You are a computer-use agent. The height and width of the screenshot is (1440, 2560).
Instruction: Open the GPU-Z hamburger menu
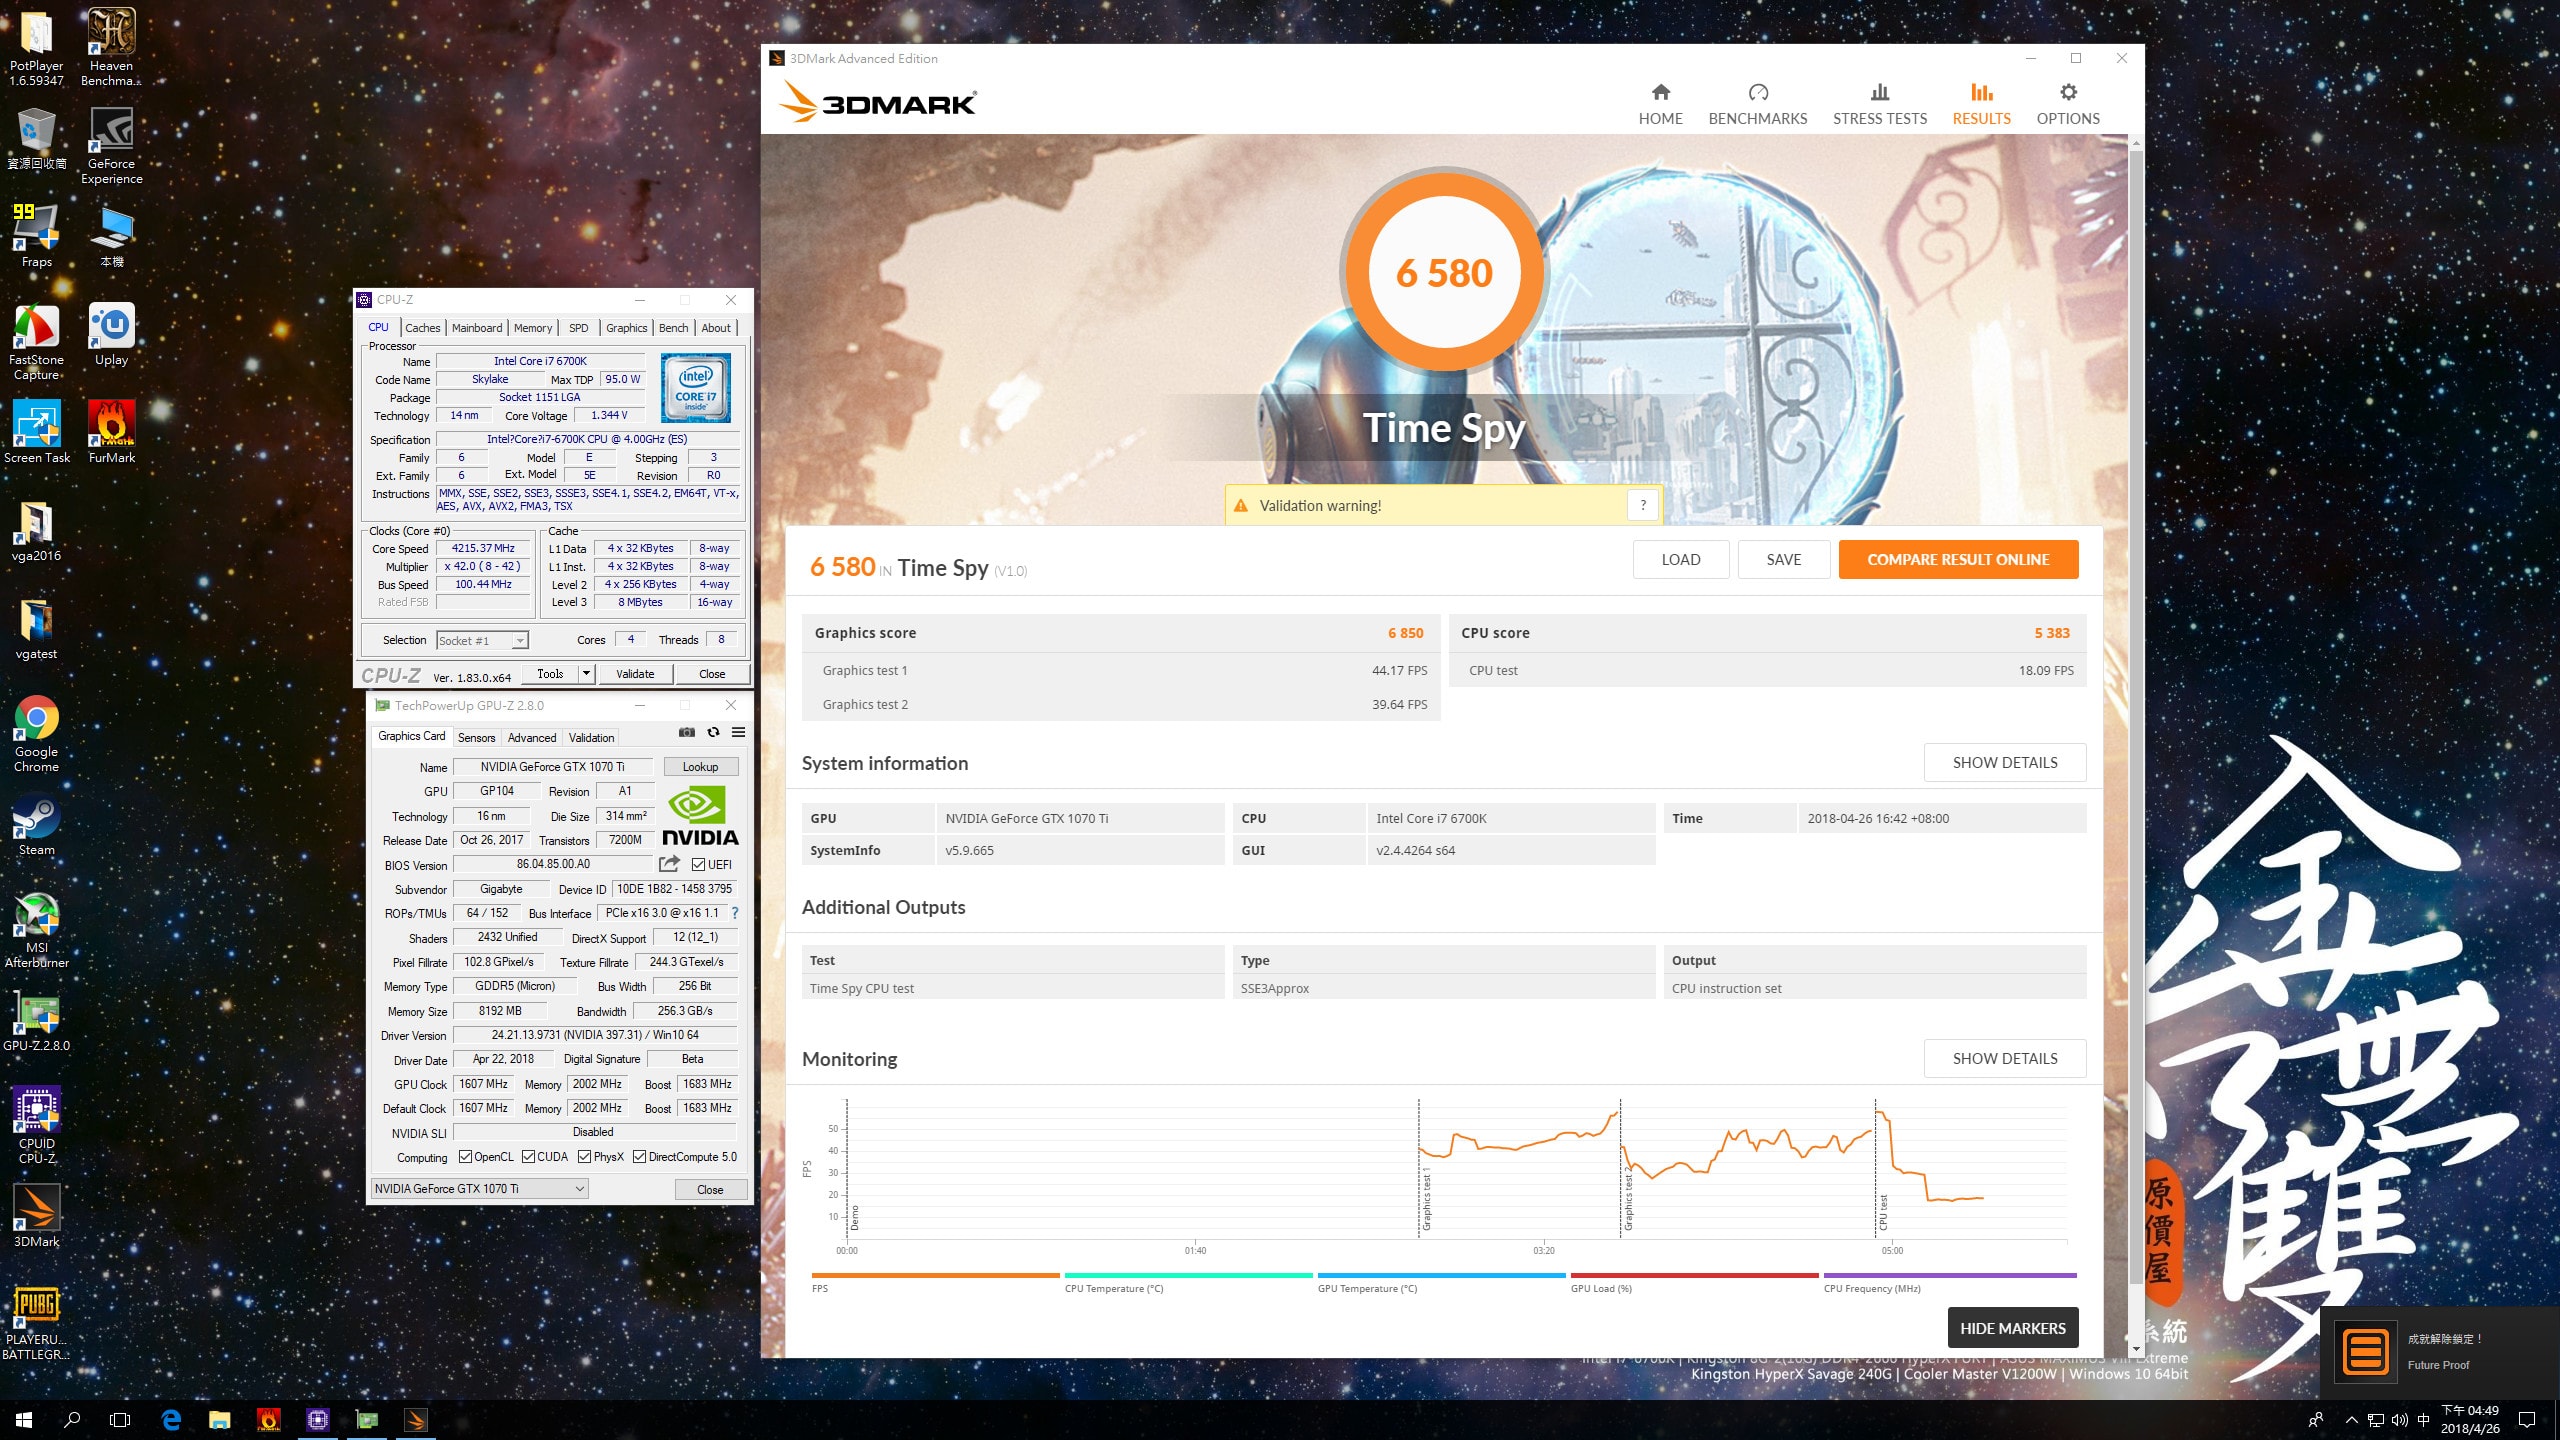738,732
